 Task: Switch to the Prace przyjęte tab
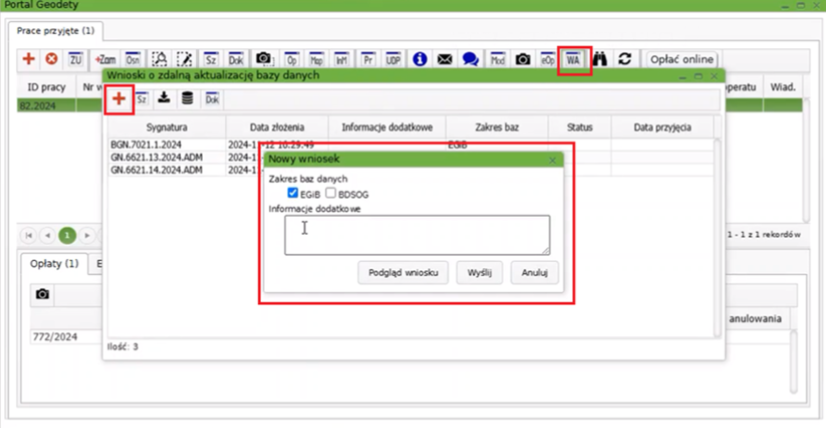(55, 31)
